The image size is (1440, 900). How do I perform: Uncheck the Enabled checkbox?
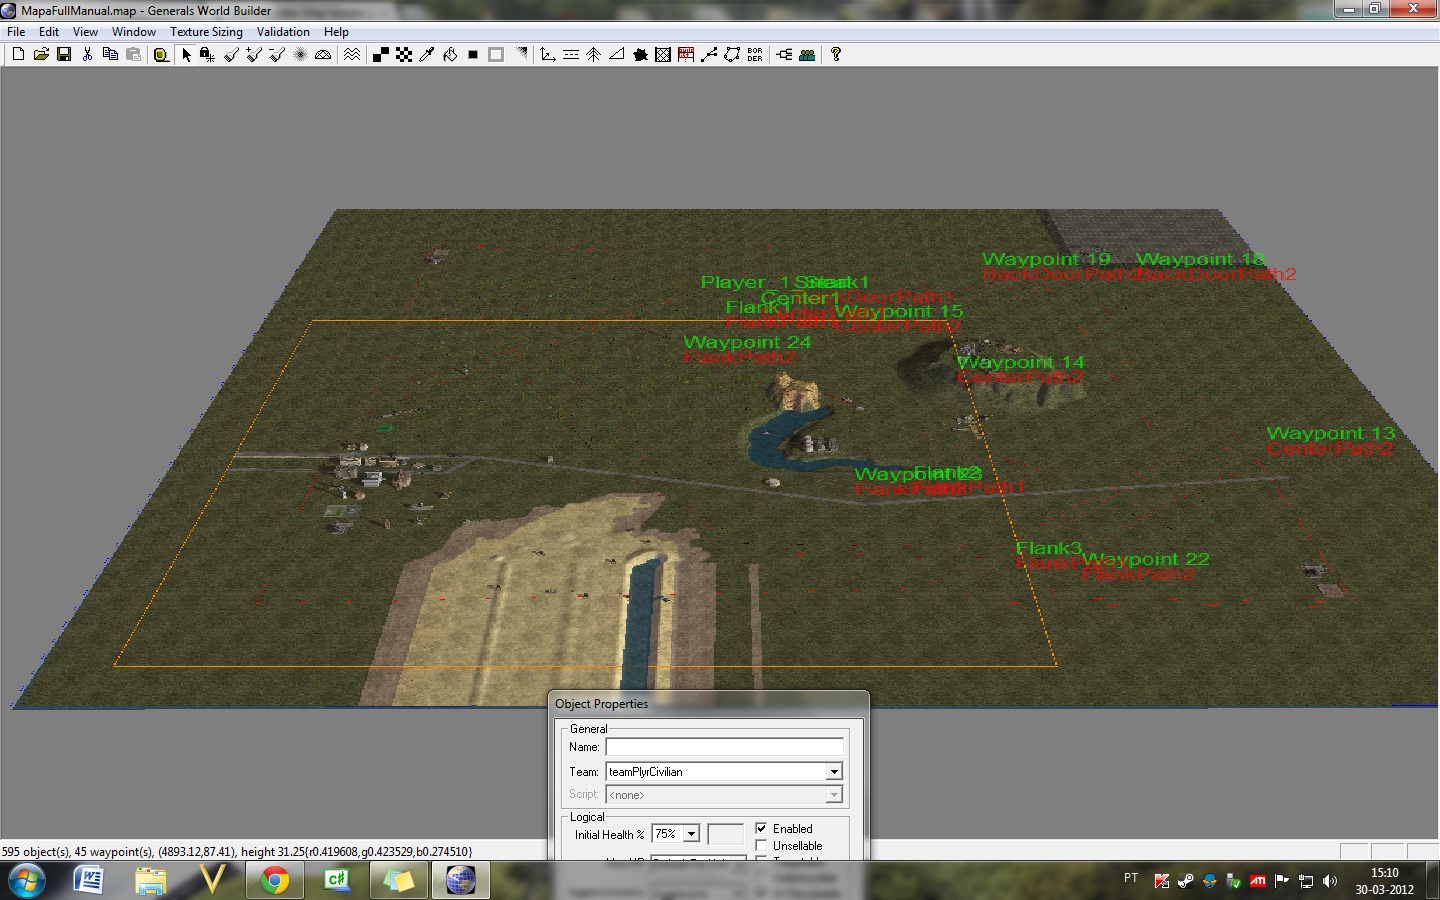pos(762,828)
